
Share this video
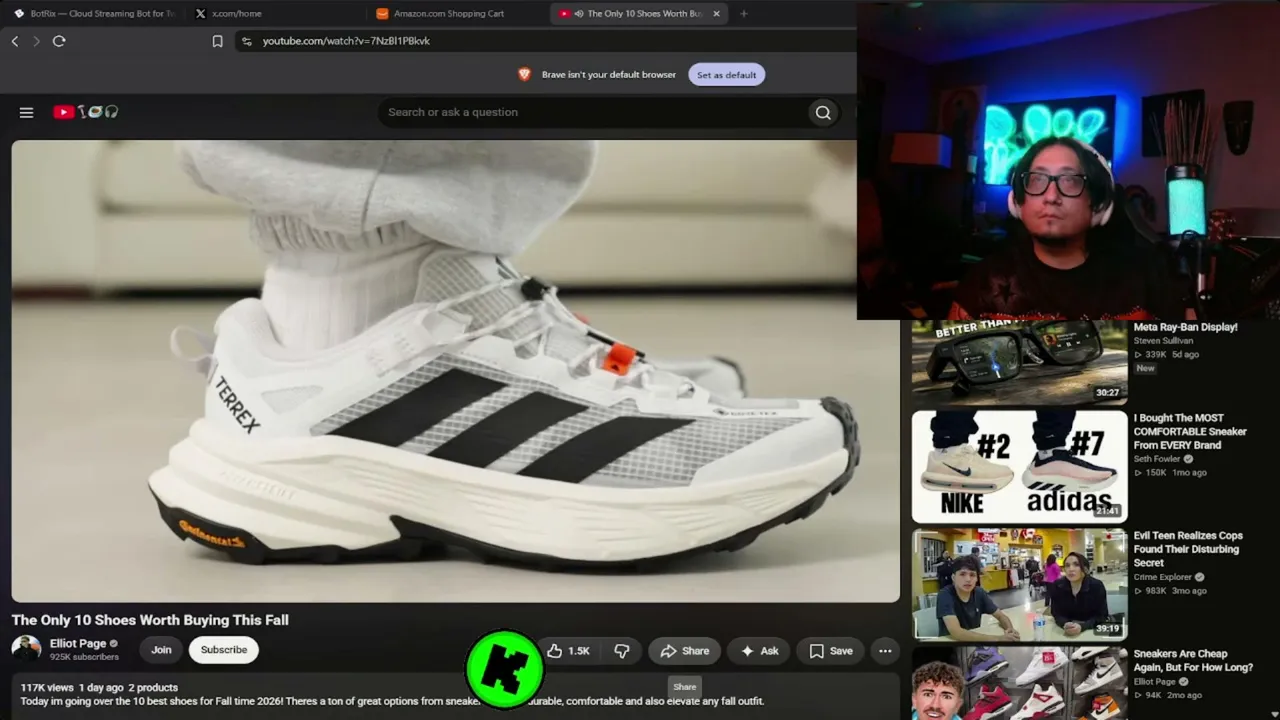point(684,651)
